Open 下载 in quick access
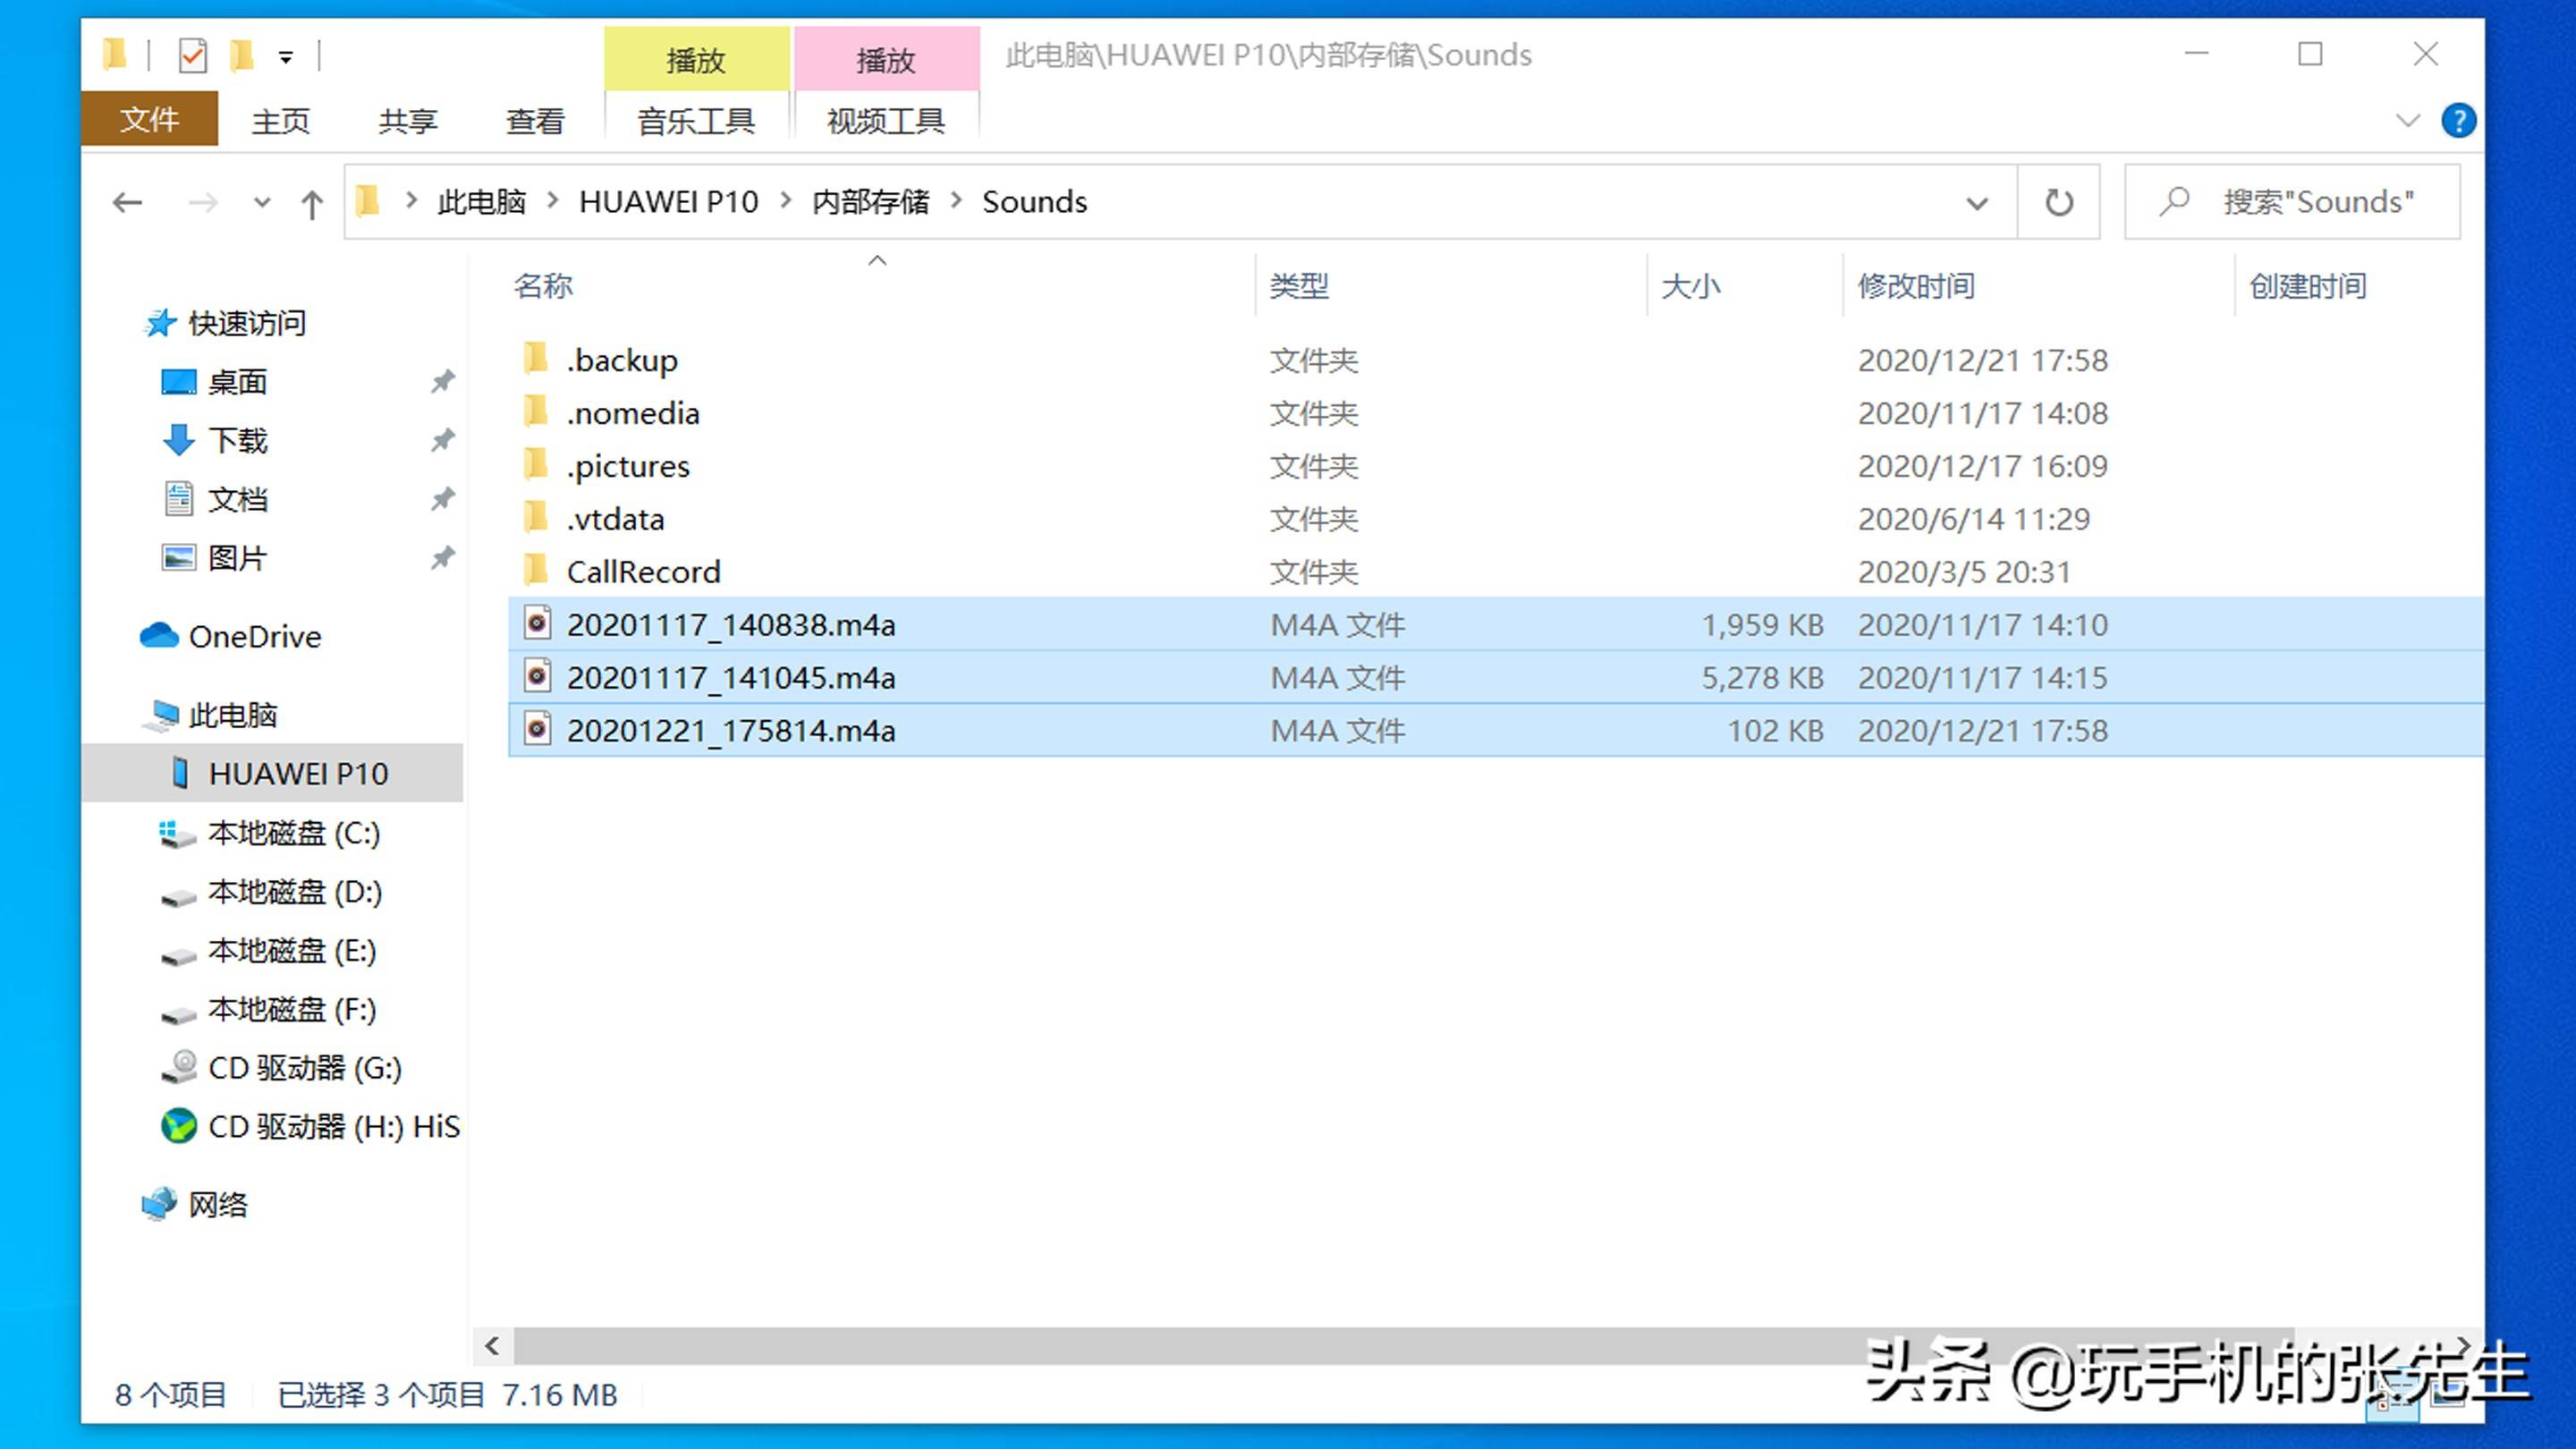2576x1449 pixels. pos(237,440)
